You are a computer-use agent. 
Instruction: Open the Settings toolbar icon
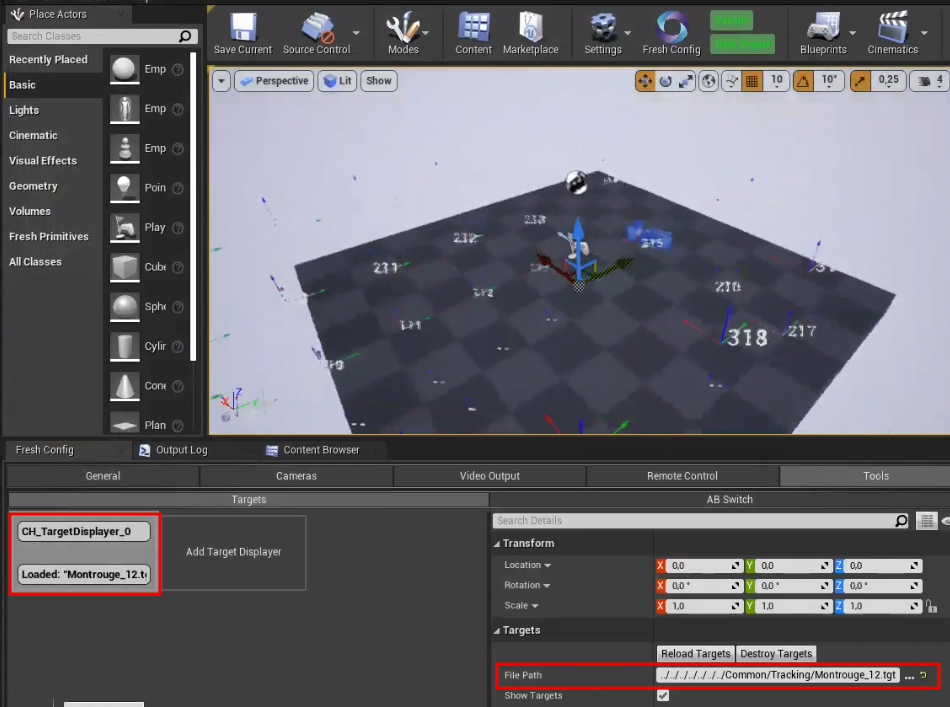pos(603,27)
